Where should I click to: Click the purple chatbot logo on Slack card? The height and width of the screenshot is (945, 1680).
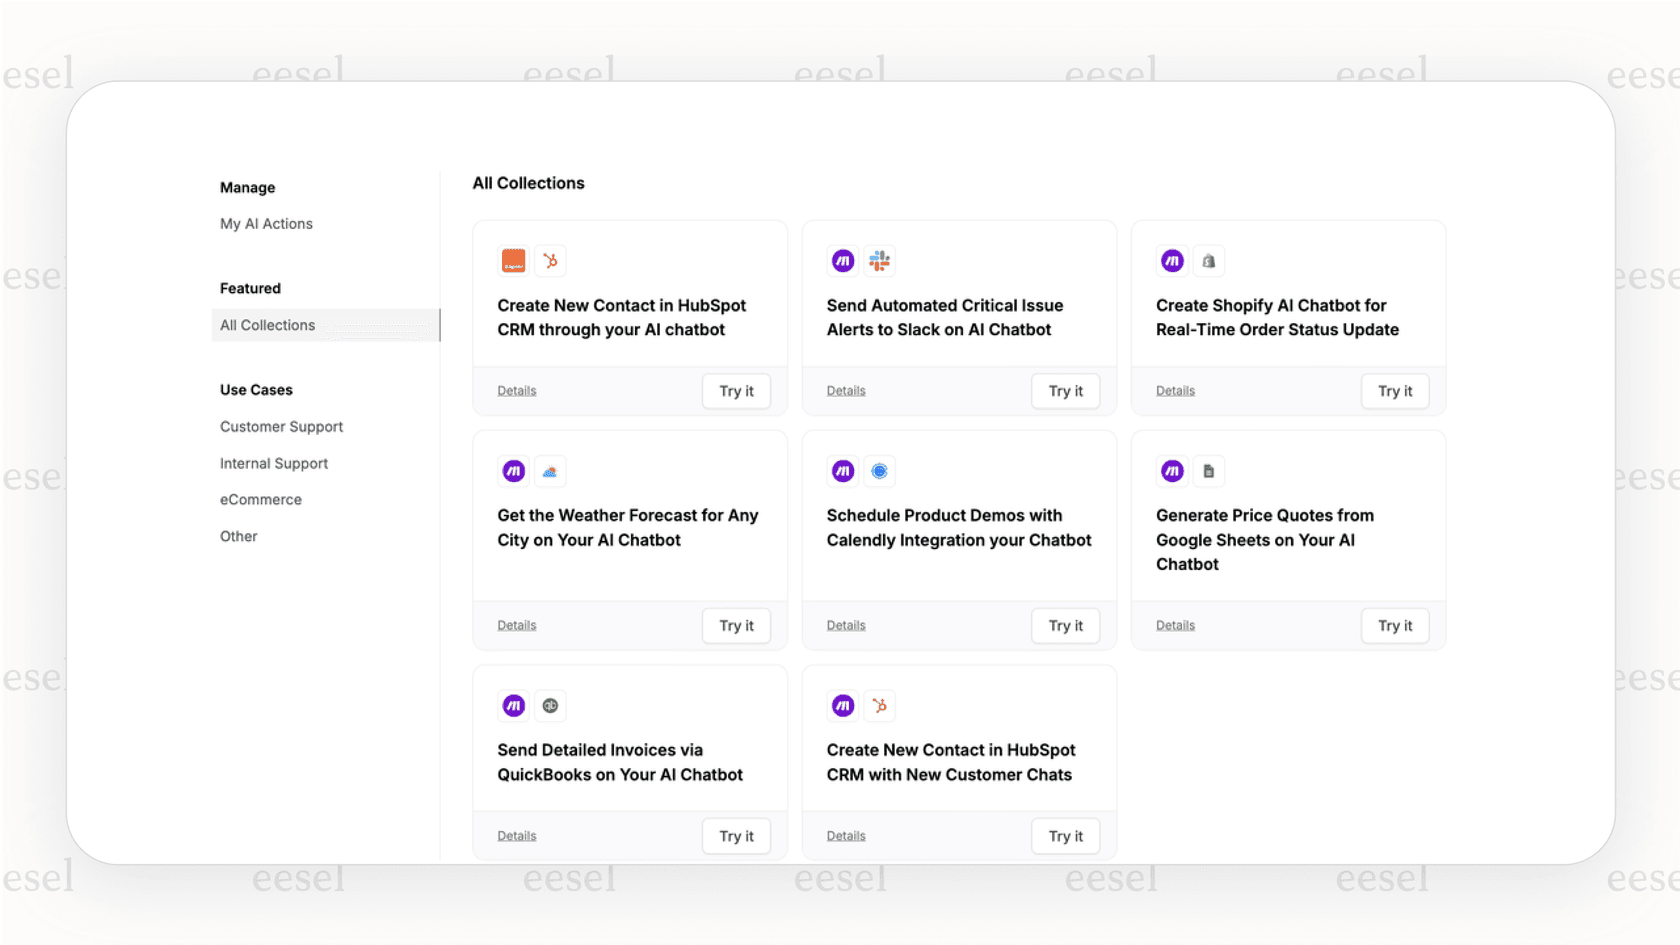click(x=843, y=260)
